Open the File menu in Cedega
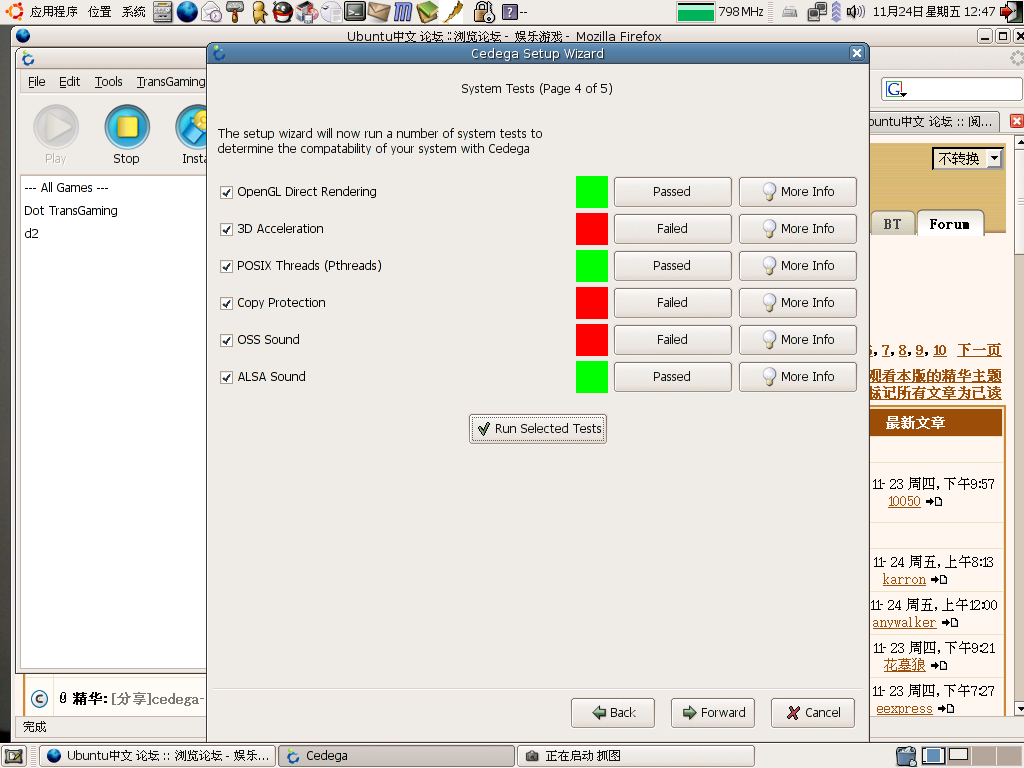This screenshot has height=768, width=1024. 37,82
